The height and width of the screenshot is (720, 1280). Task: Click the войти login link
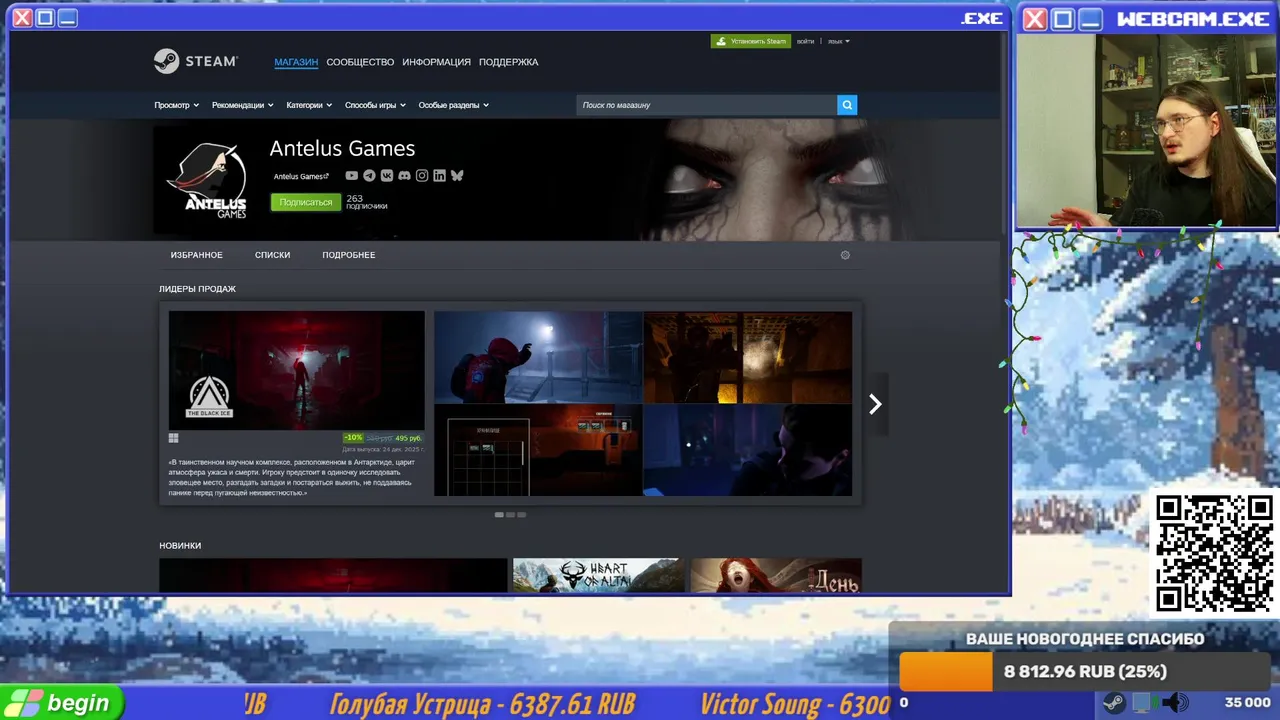(805, 41)
